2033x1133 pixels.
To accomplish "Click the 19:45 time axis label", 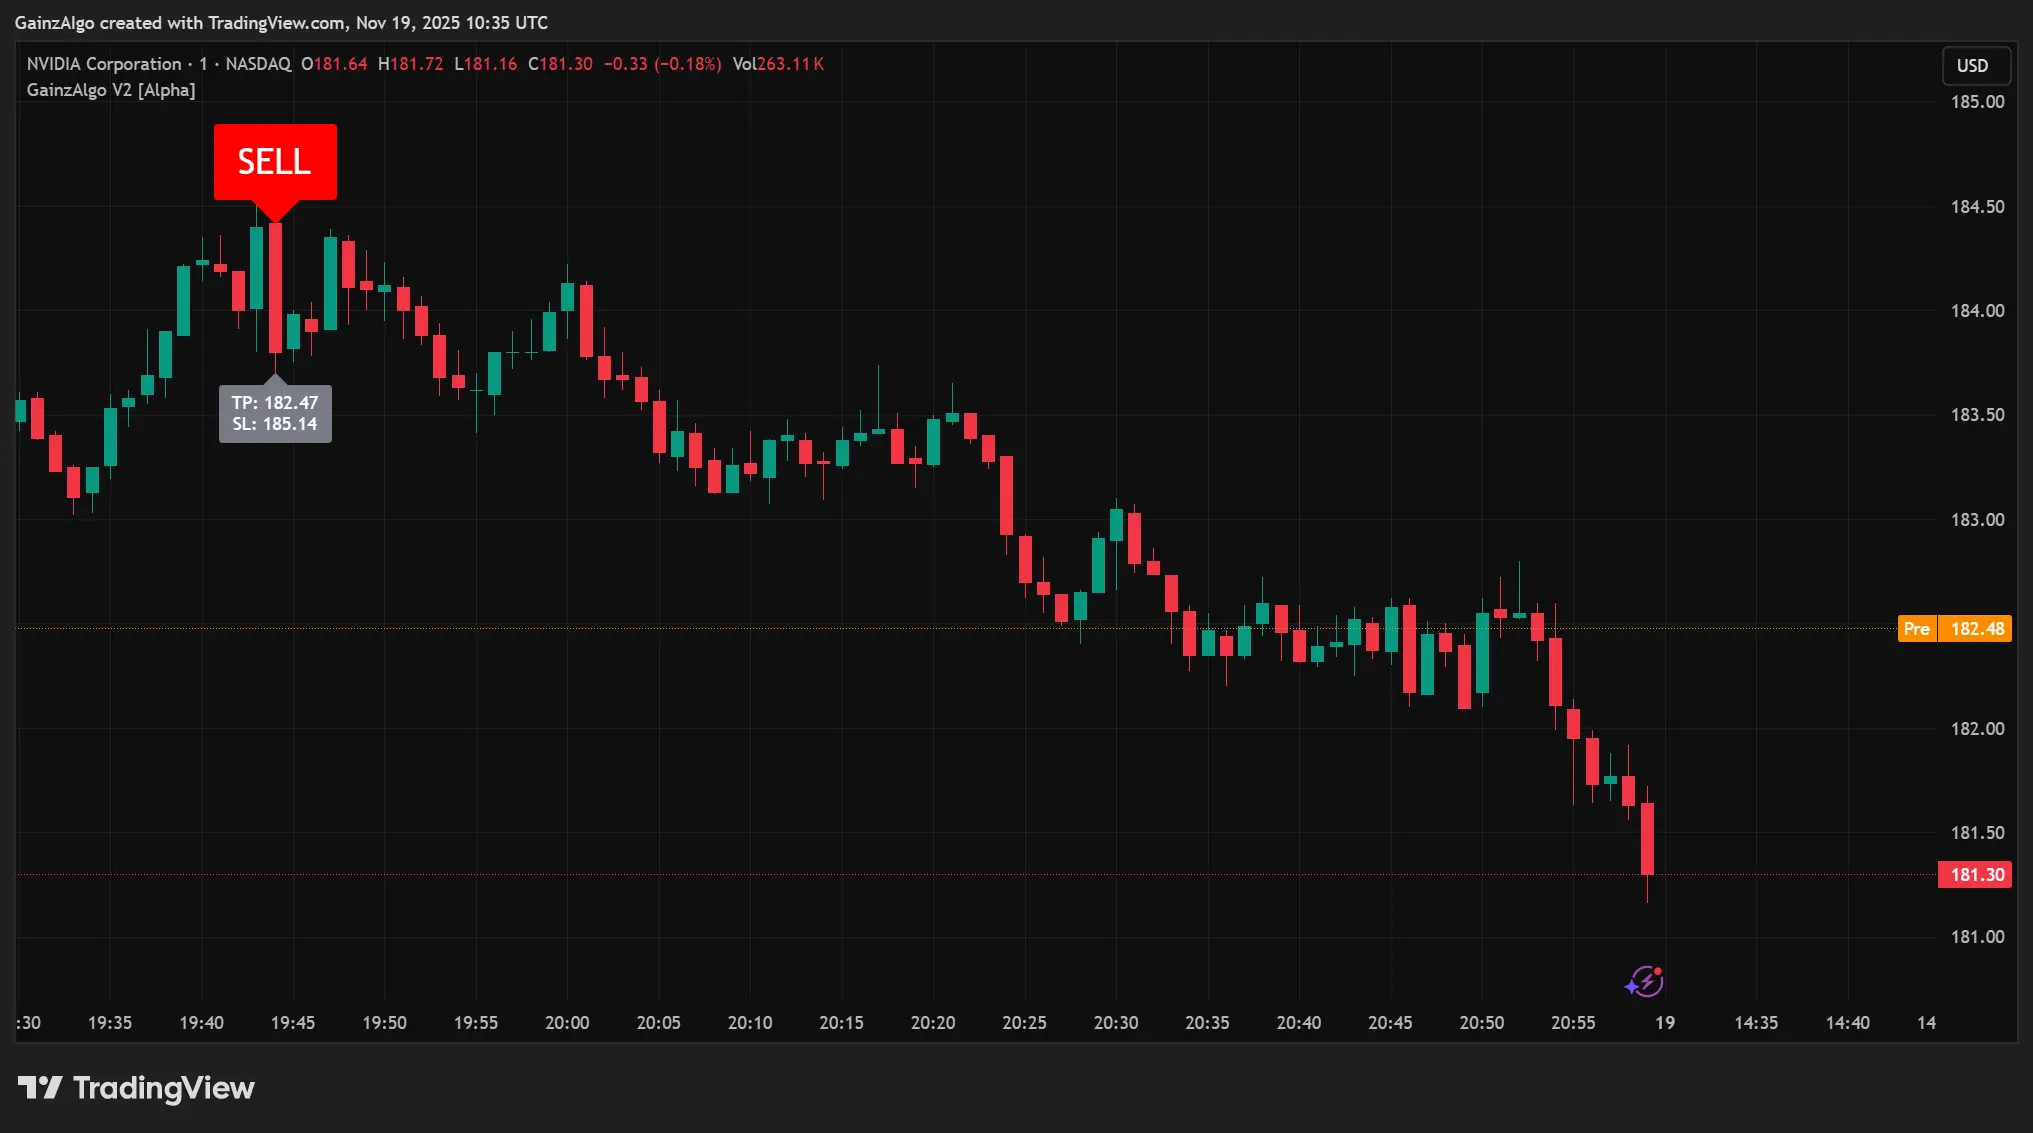I will pyautogui.click(x=293, y=1023).
